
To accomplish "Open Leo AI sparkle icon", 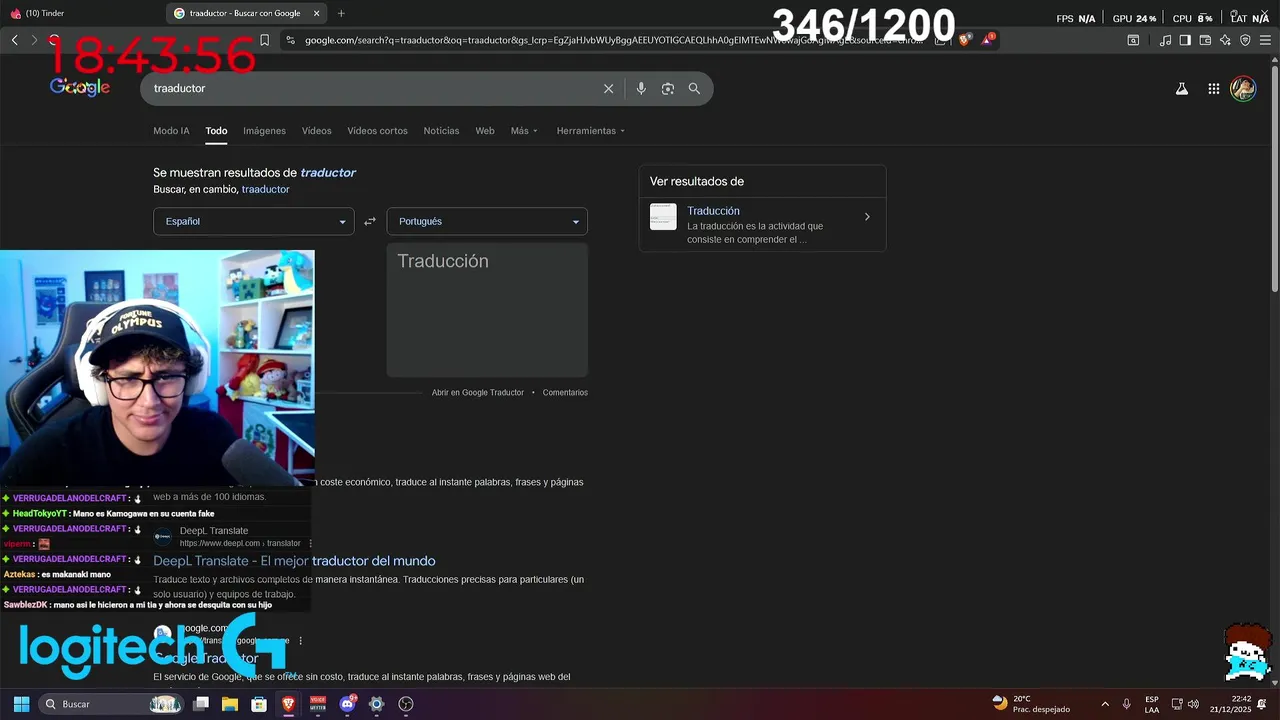I will 1225,40.
